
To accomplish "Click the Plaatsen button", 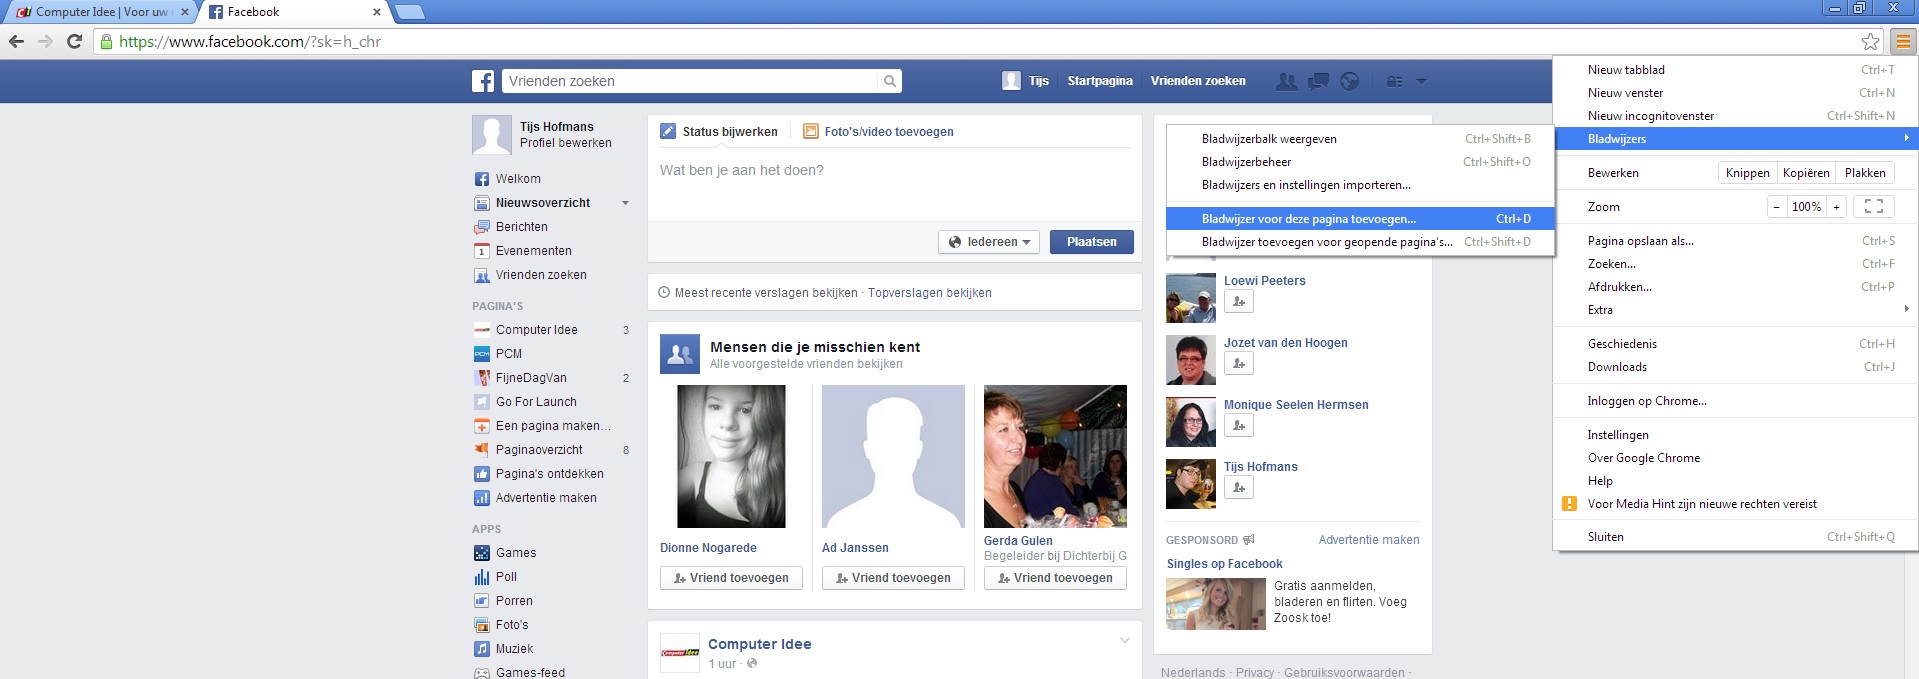I will [x=1091, y=242].
